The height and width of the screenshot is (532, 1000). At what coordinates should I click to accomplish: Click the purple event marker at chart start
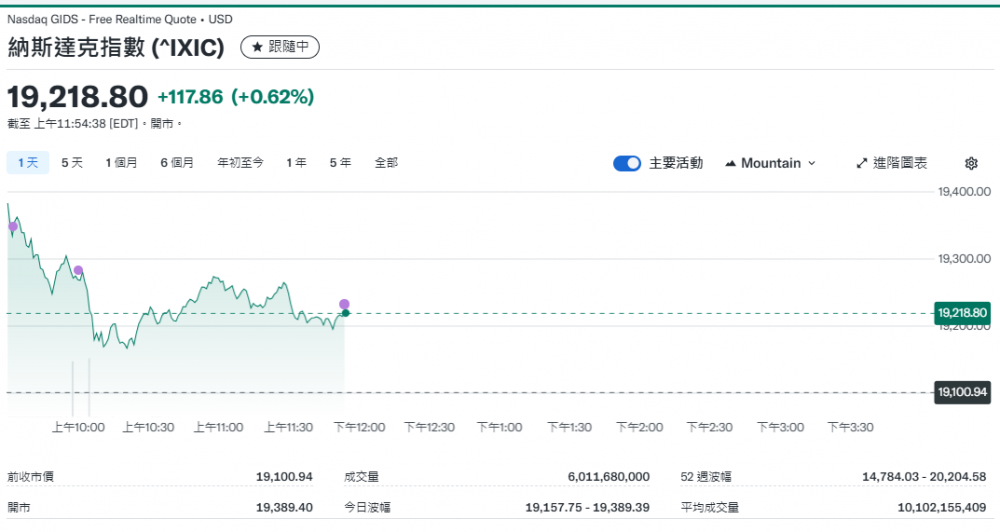click(13, 227)
